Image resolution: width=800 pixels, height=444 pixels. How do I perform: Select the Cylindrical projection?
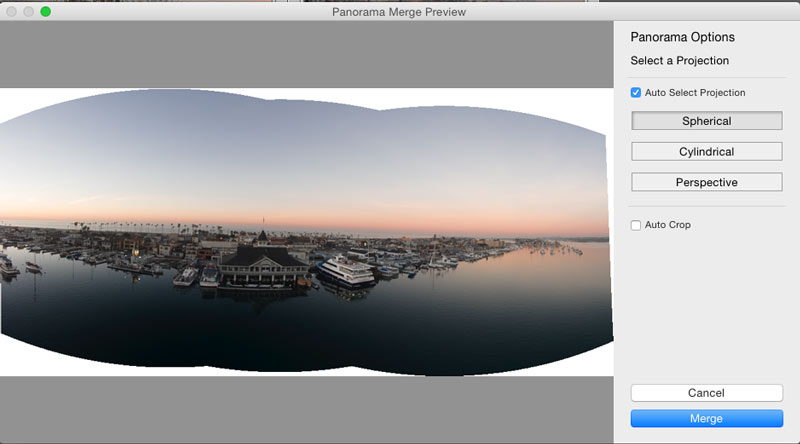pyautogui.click(x=707, y=152)
